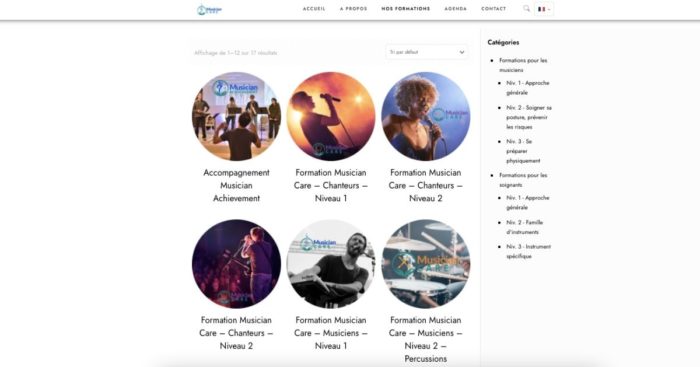The width and height of the screenshot is (700, 367).
Task: Open the Agenda menu item
Action: point(455,8)
